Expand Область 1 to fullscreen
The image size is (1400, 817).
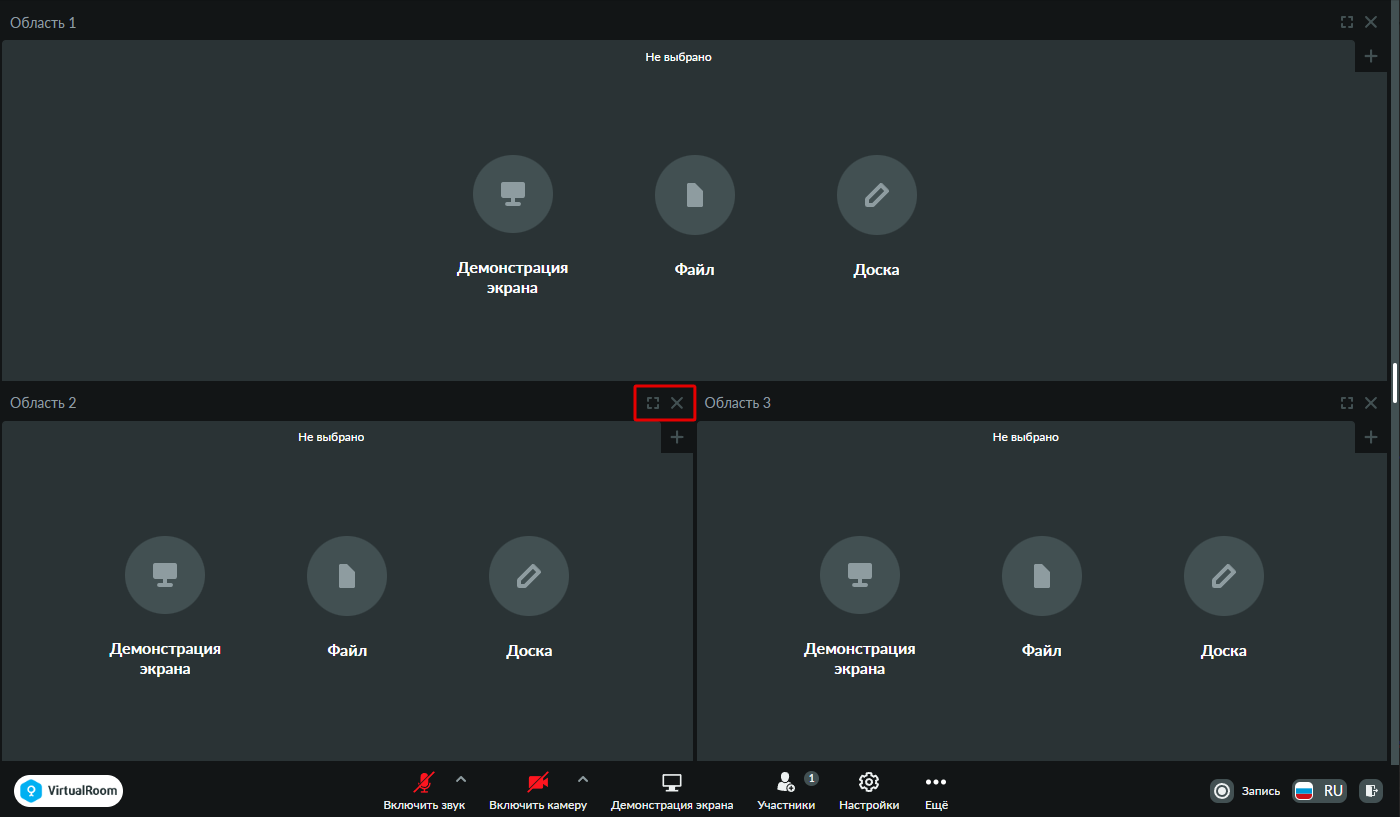click(1347, 22)
